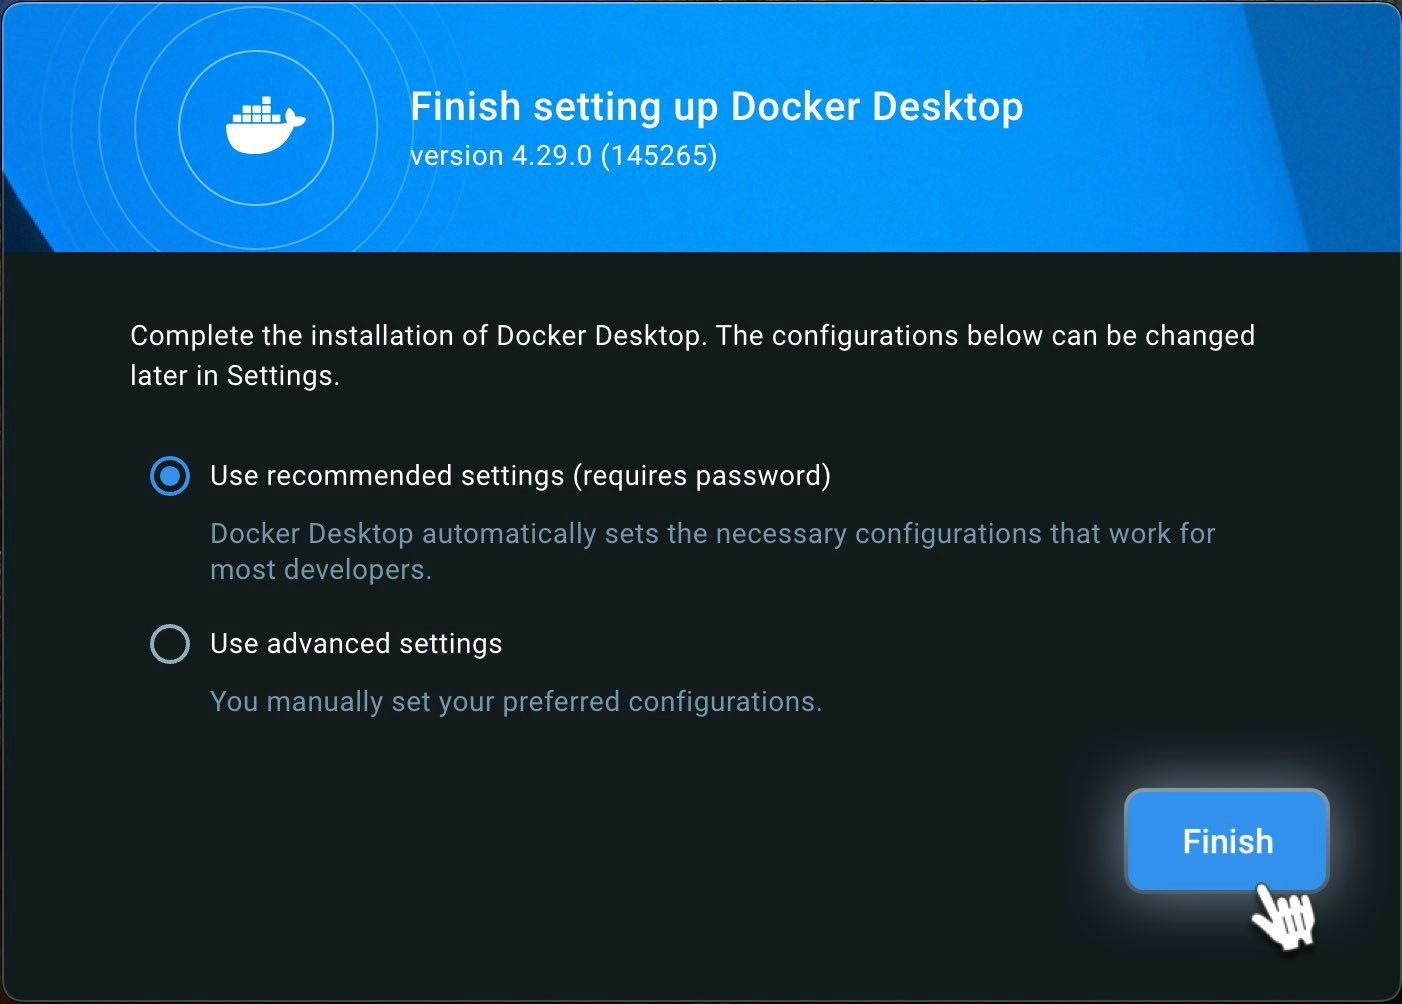Click 'You manually set your preferred configurations' text
Image resolution: width=1402 pixels, height=1004 pixels.
pos(516,702)
